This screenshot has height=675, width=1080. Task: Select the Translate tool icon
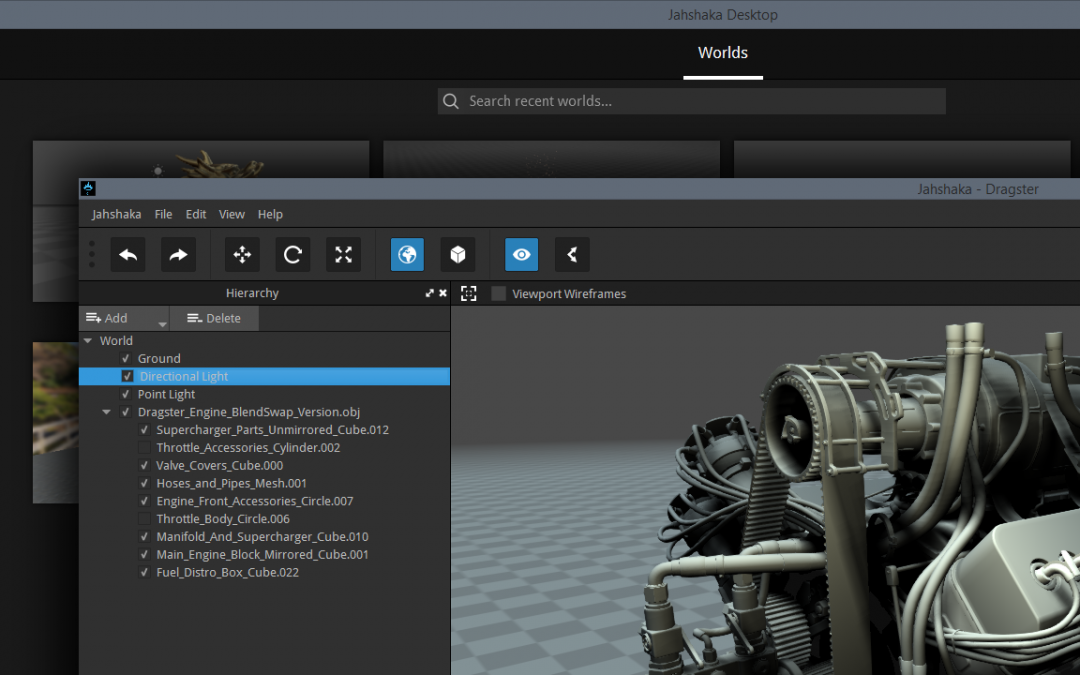pos(241,254)
